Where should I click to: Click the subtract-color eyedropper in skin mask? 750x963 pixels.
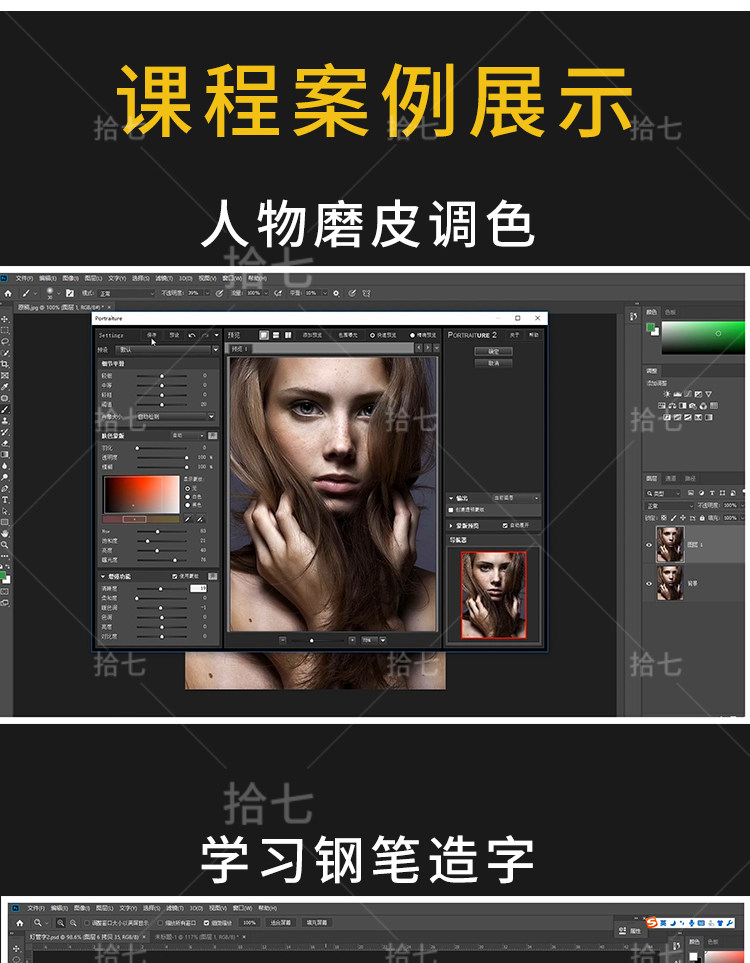[x=200, y=519]
